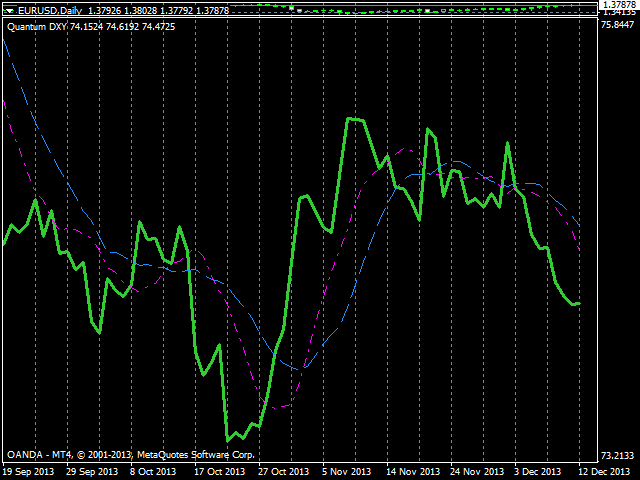Click the 75.8447 scale value

(x=619, y=25)
